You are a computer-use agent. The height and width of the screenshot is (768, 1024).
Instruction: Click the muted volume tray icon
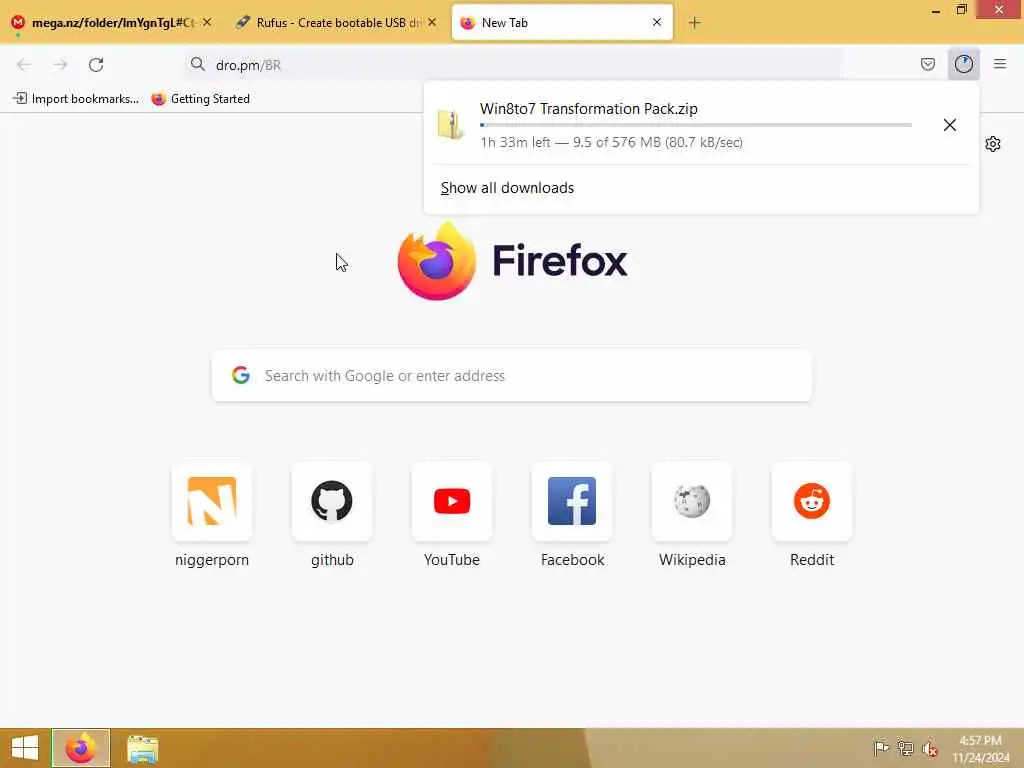[930, 749]
